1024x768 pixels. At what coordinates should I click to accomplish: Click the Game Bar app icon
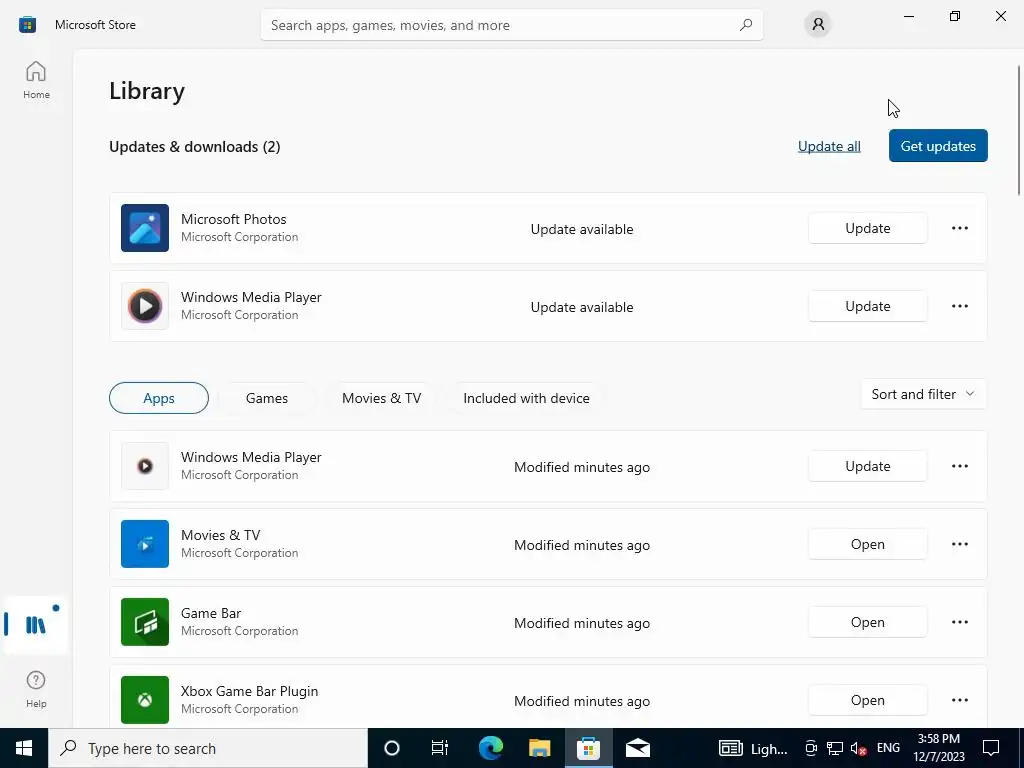point(145,622)
